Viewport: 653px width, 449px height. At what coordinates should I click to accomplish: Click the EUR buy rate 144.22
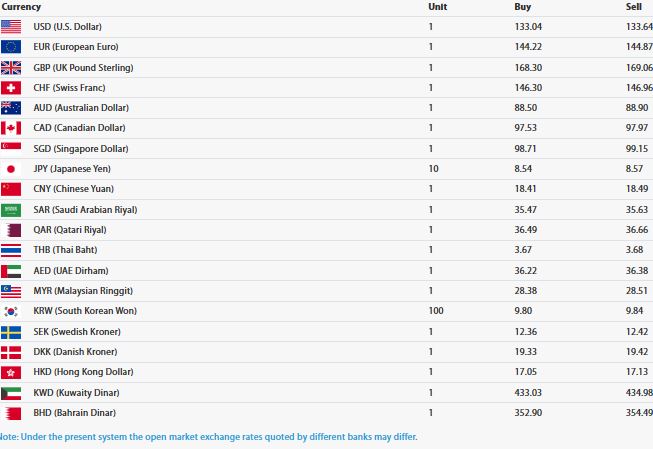[528, 47]
